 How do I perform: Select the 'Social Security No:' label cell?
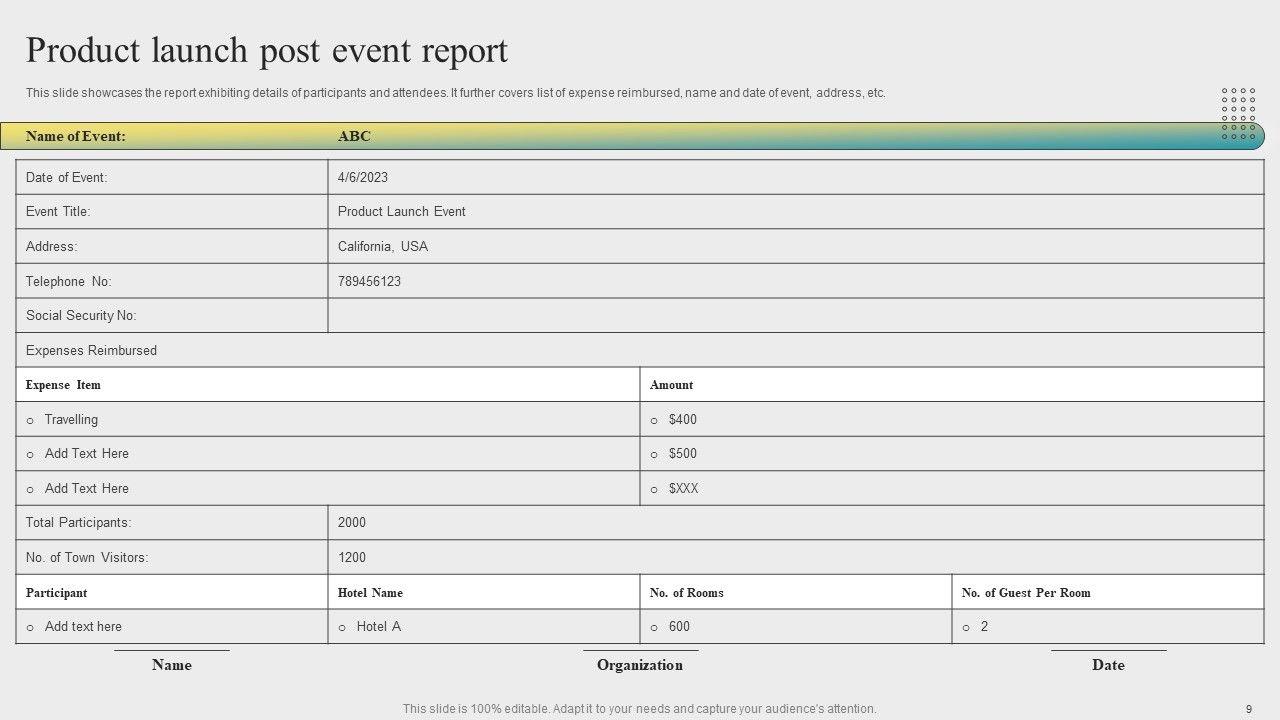coord(172,315)
